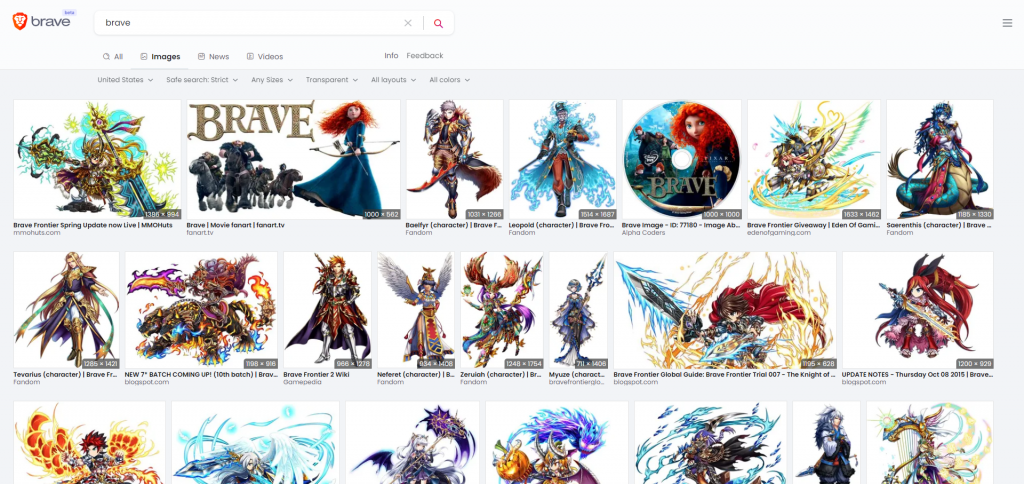The image size is (1024, 484).
Task: Go to the News tab
Action: click(x=213, y=57)
